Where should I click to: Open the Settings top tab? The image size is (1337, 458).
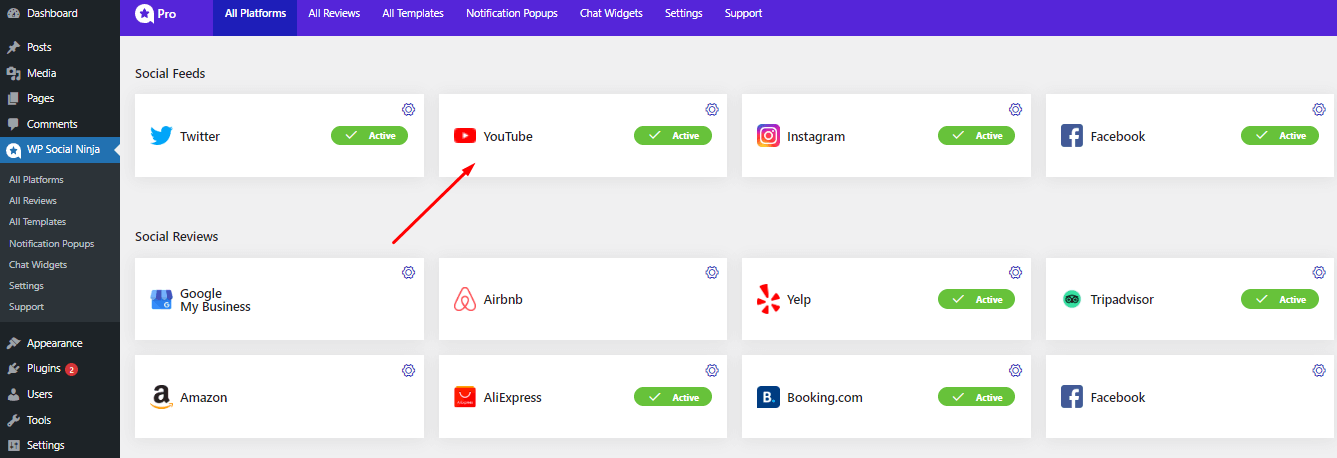point(683,14)
